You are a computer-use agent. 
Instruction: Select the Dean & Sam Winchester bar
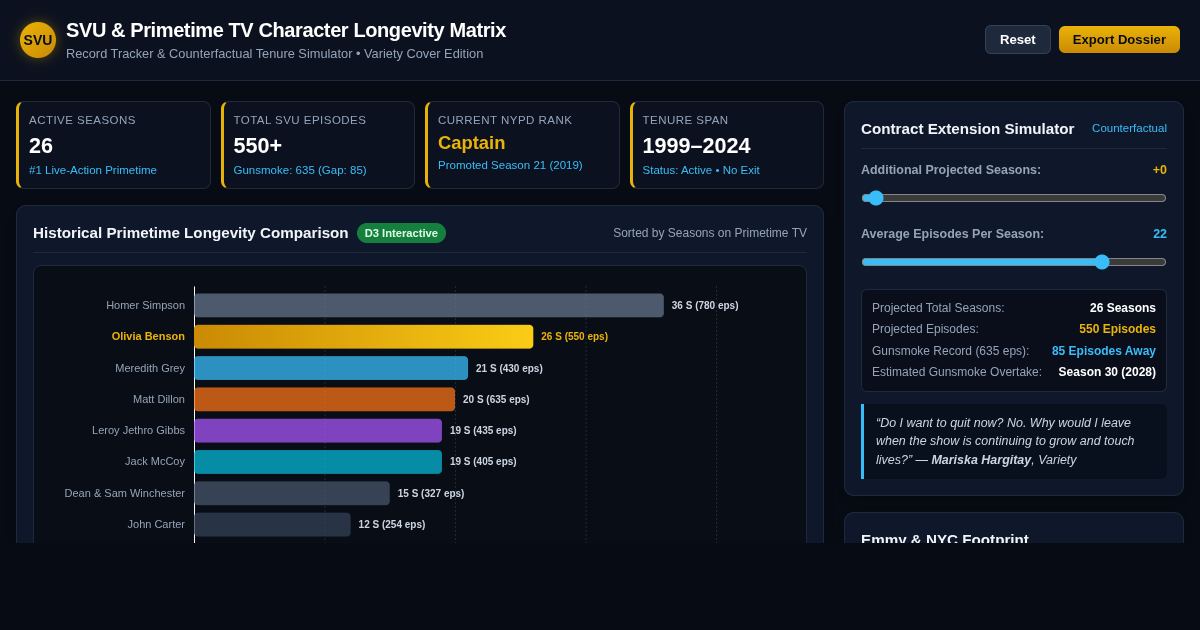292,493
